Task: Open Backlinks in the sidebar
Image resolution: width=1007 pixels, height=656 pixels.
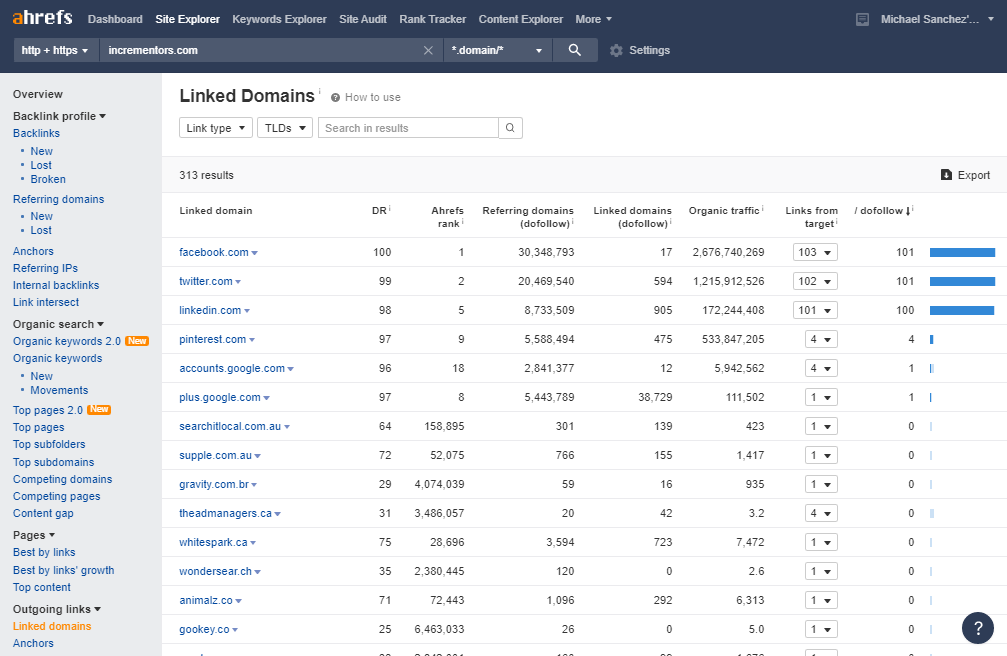Action: (x=36, y=133)
